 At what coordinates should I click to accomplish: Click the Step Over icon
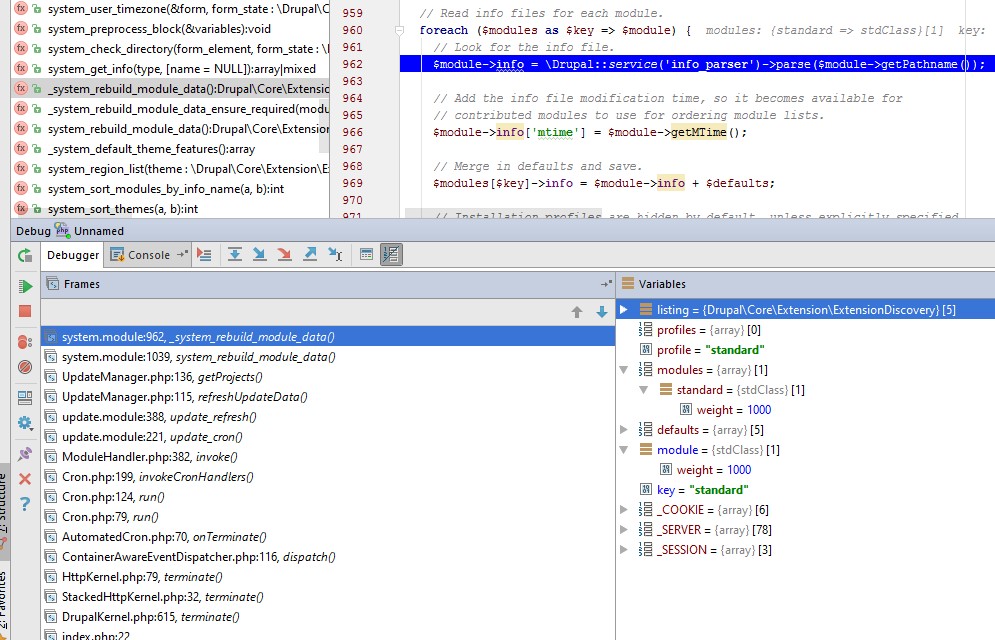click(x=235, y=255)
